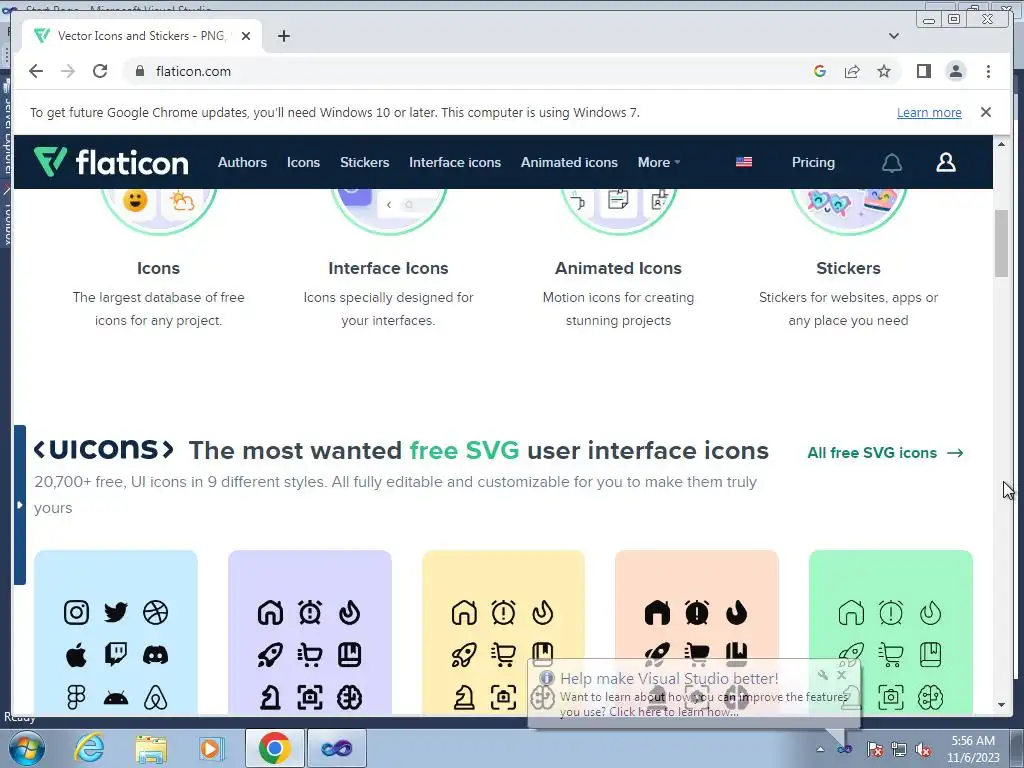Viewport: 1024px width, 768px height.
Task: Open Windows Media Player on taskbar
Action: 212,748
